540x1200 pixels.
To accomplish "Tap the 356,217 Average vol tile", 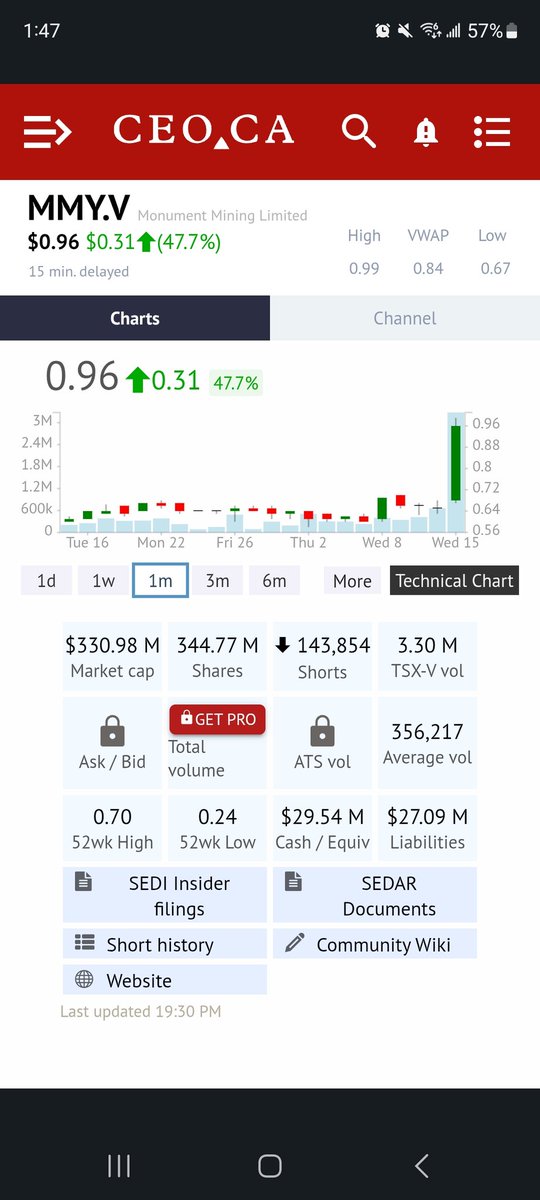I will point(427,743).
